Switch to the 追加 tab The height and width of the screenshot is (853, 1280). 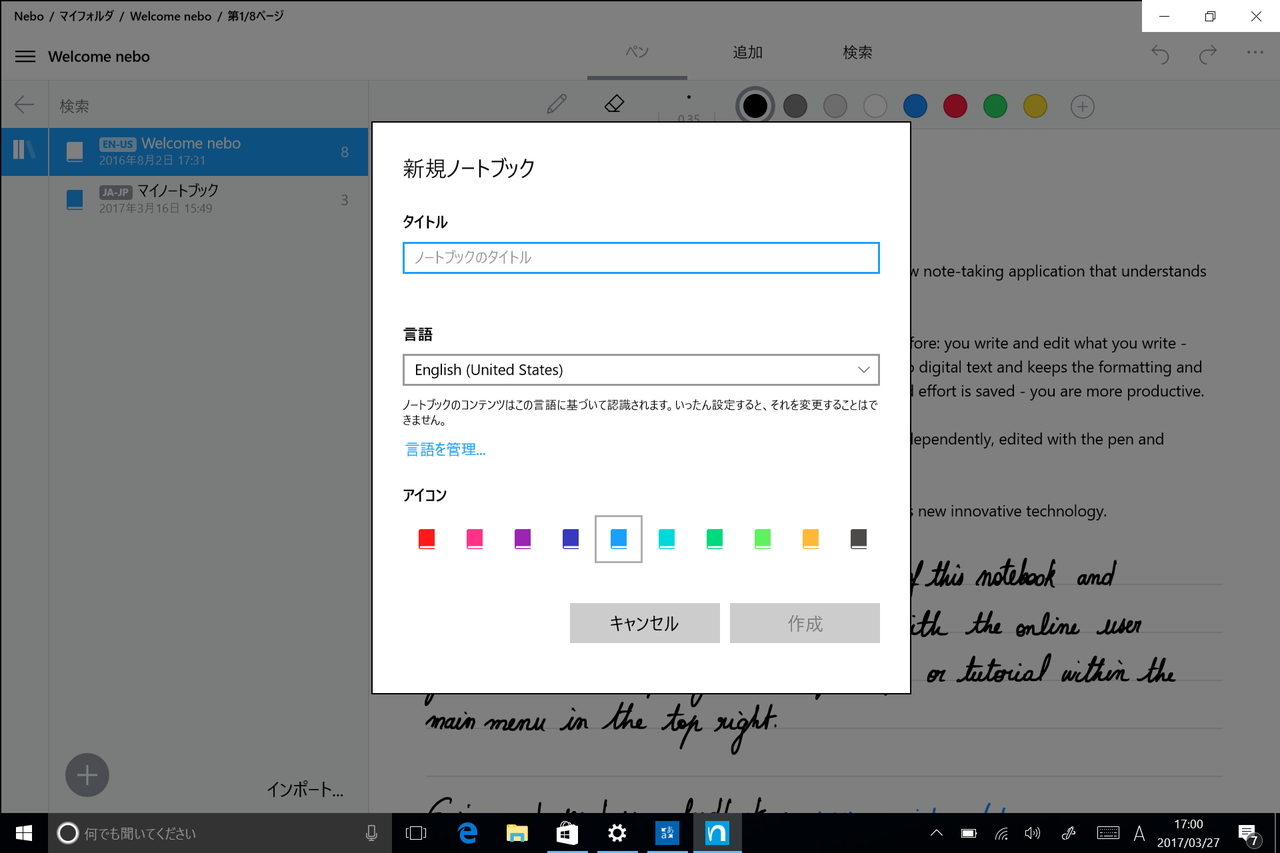click(747, 52)
